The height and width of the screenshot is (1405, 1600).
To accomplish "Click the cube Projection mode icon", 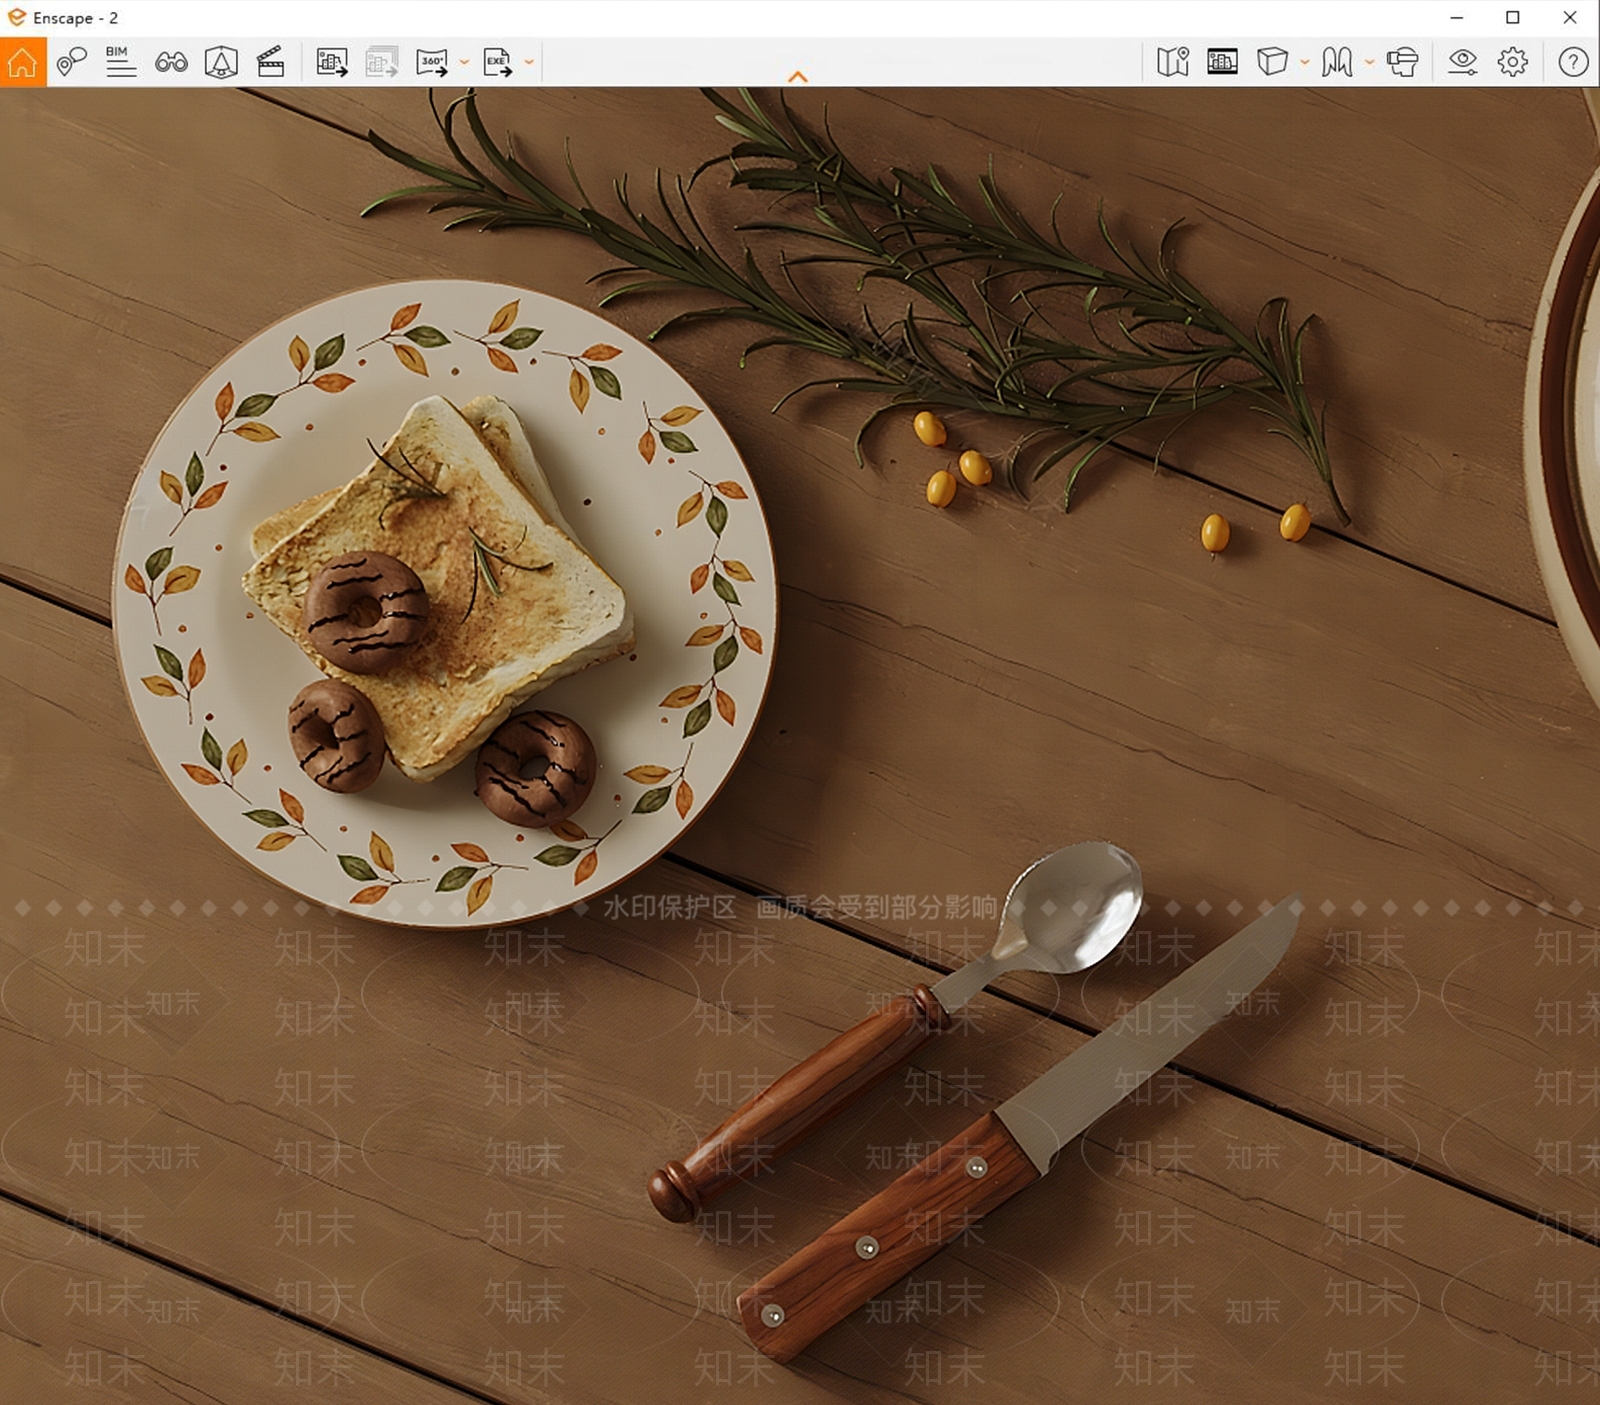I will tap(1272, 62).
